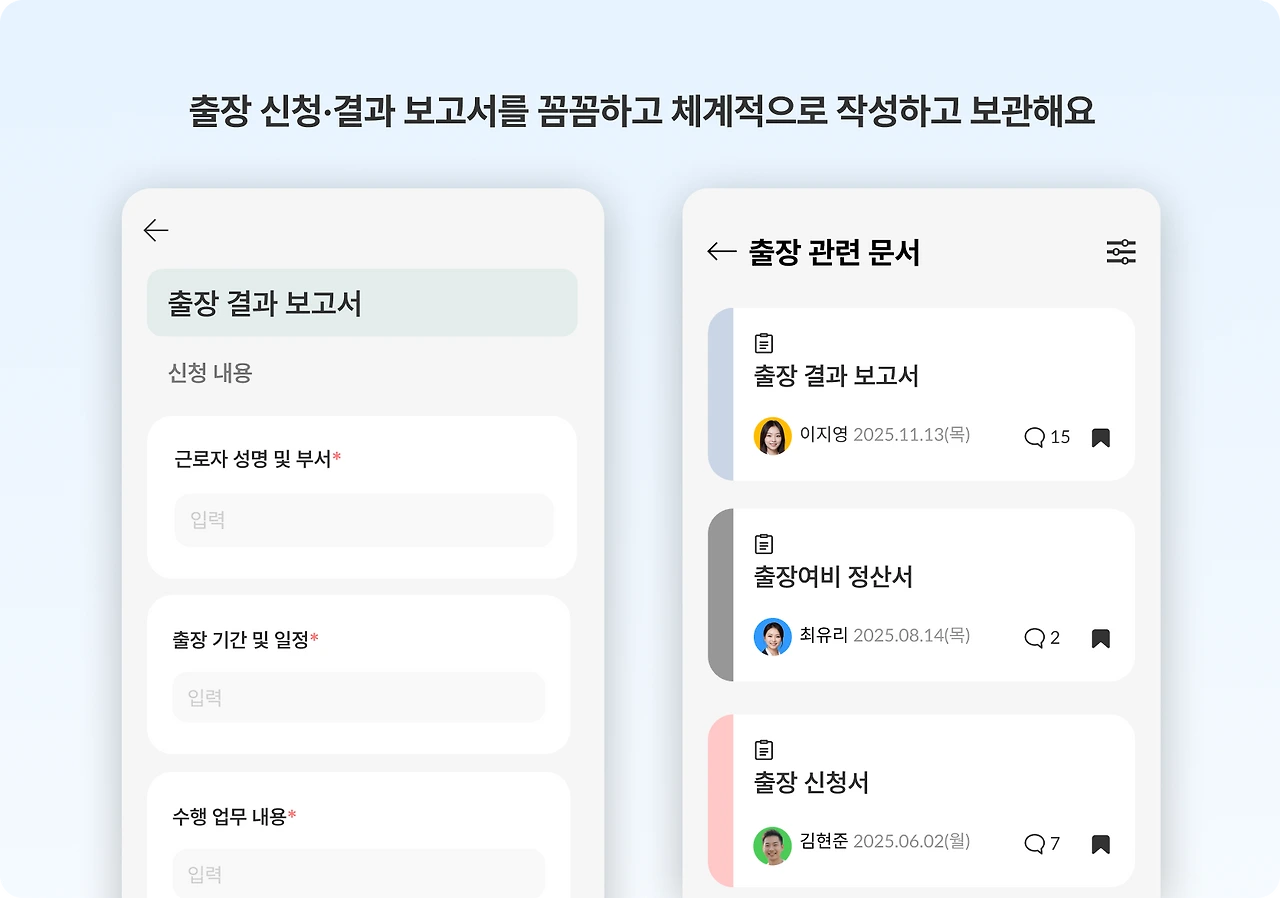Select the 출장 결과 보고서 form title bar
The height and width of the screenshot is (898, 1280).
[362, 303]
